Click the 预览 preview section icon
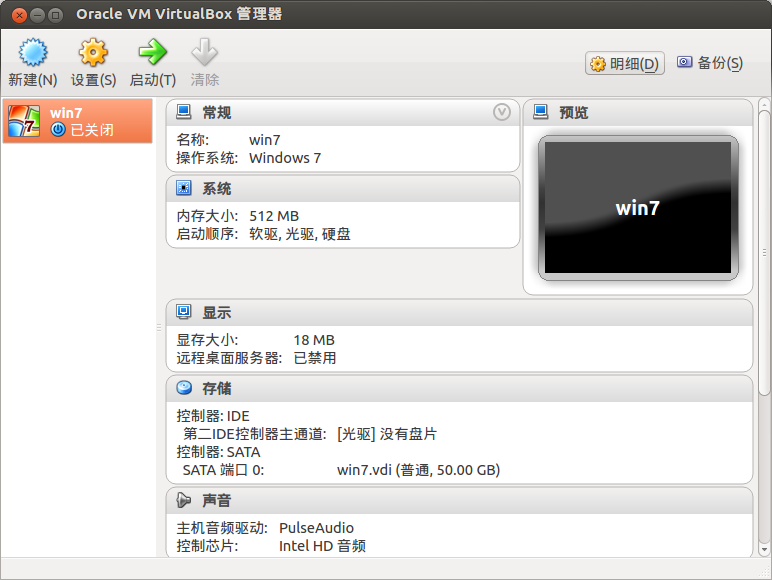 (541, 112)
